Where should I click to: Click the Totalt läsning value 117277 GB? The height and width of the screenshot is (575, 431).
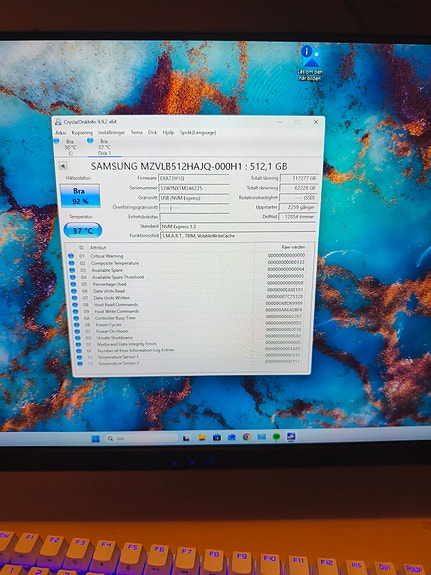point(298,178)
